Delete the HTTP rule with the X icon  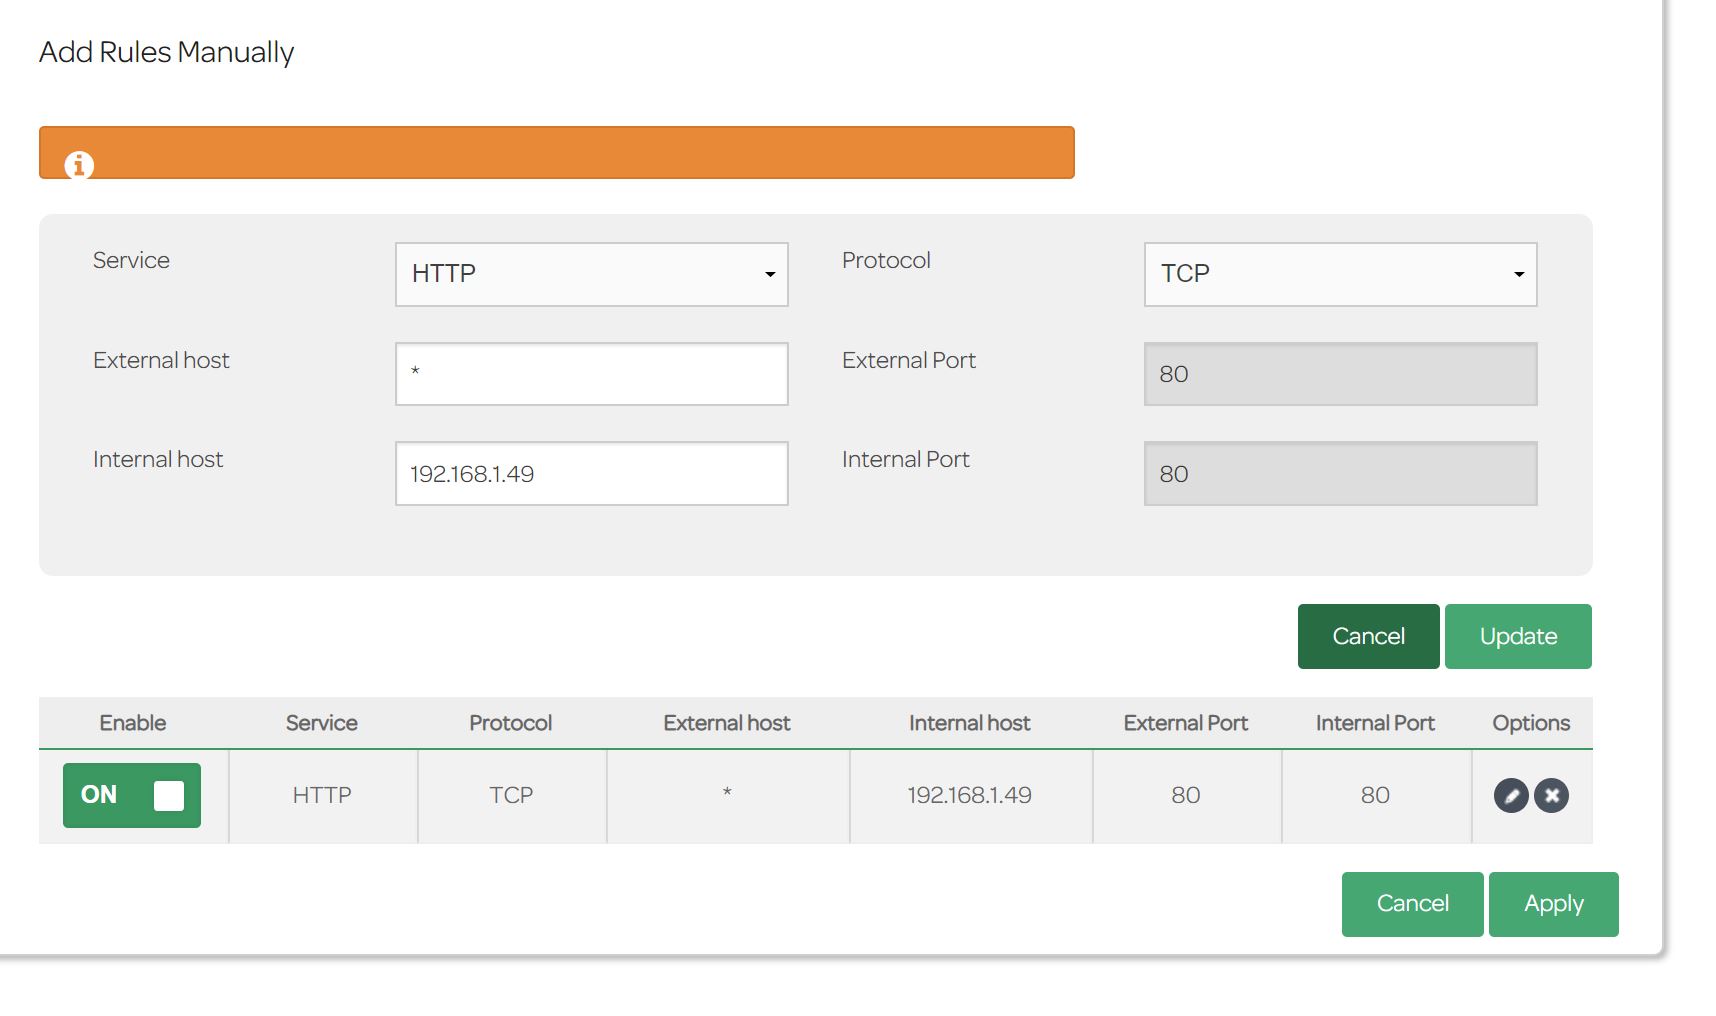(1551, 796)
